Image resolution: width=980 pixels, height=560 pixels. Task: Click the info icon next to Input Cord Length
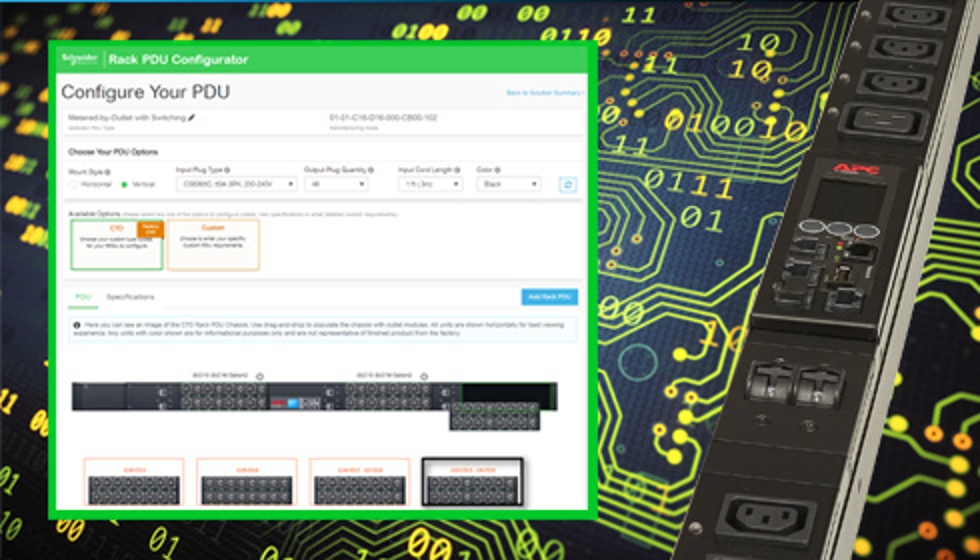click(458, 170)
